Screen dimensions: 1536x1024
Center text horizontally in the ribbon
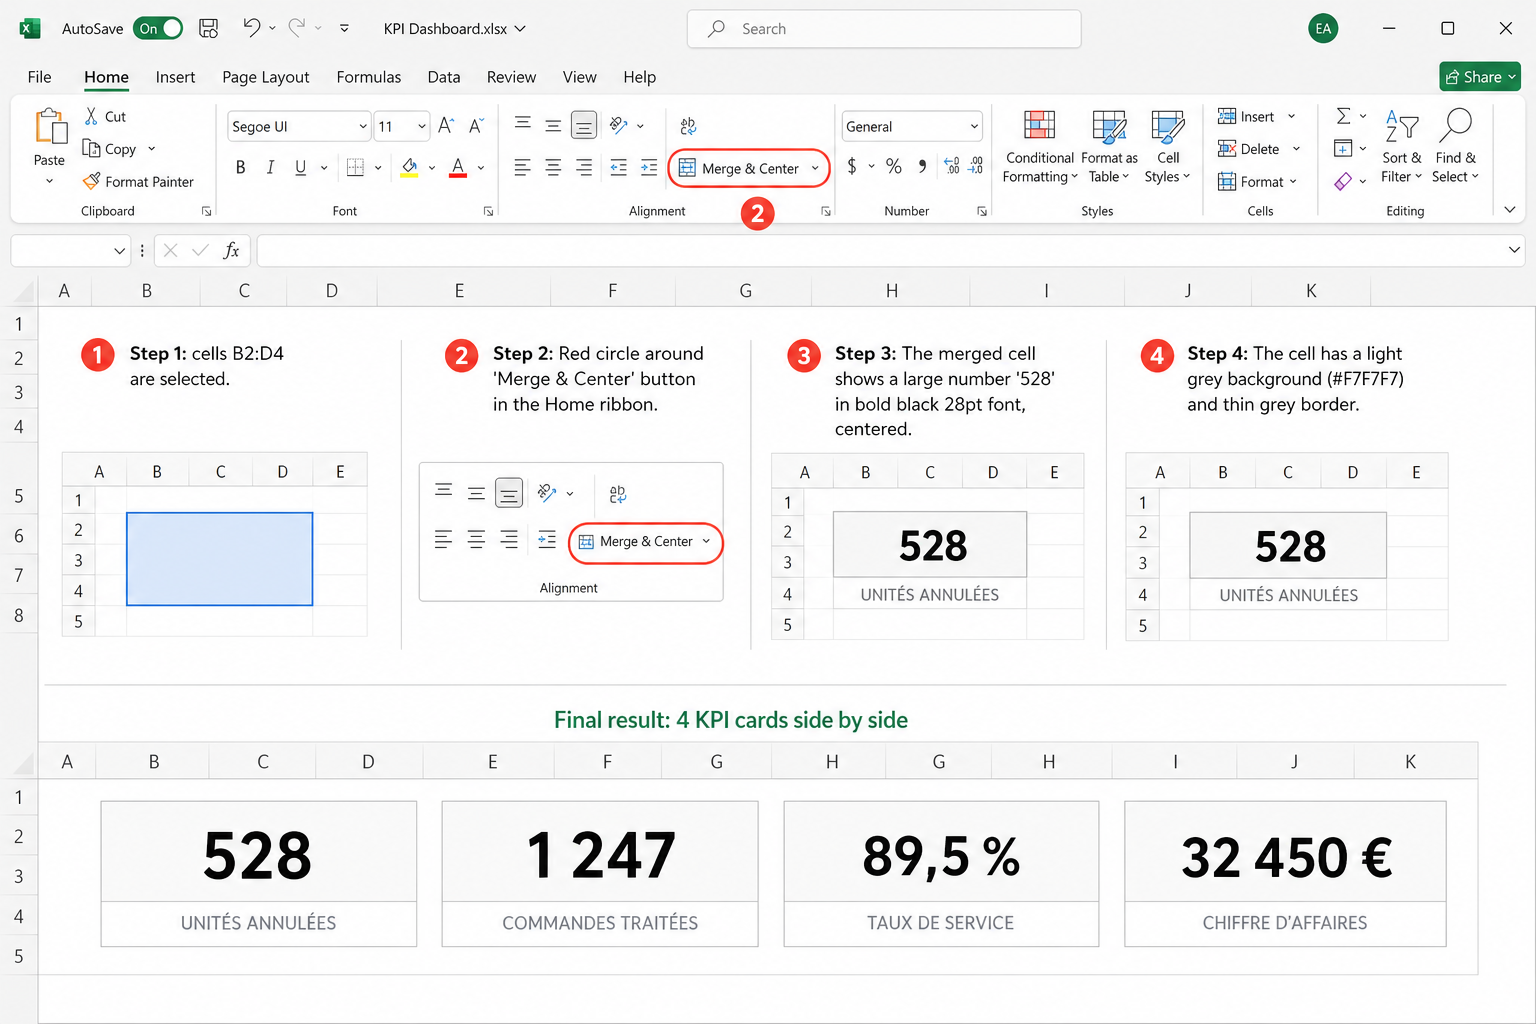(x=553, y=167)
